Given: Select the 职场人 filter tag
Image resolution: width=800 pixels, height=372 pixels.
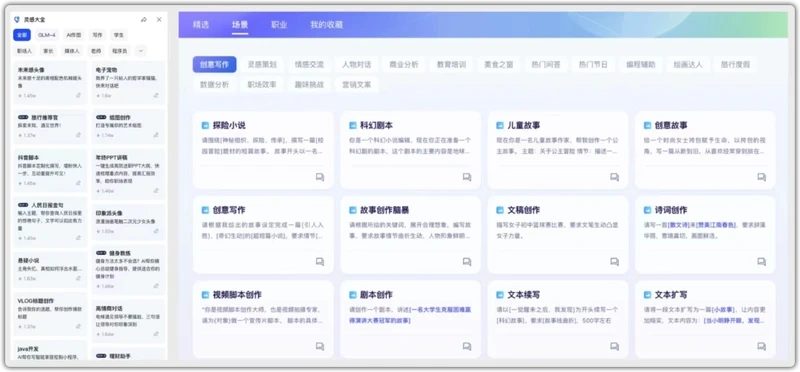Looking at the screenshot, I should coord(24,51).
